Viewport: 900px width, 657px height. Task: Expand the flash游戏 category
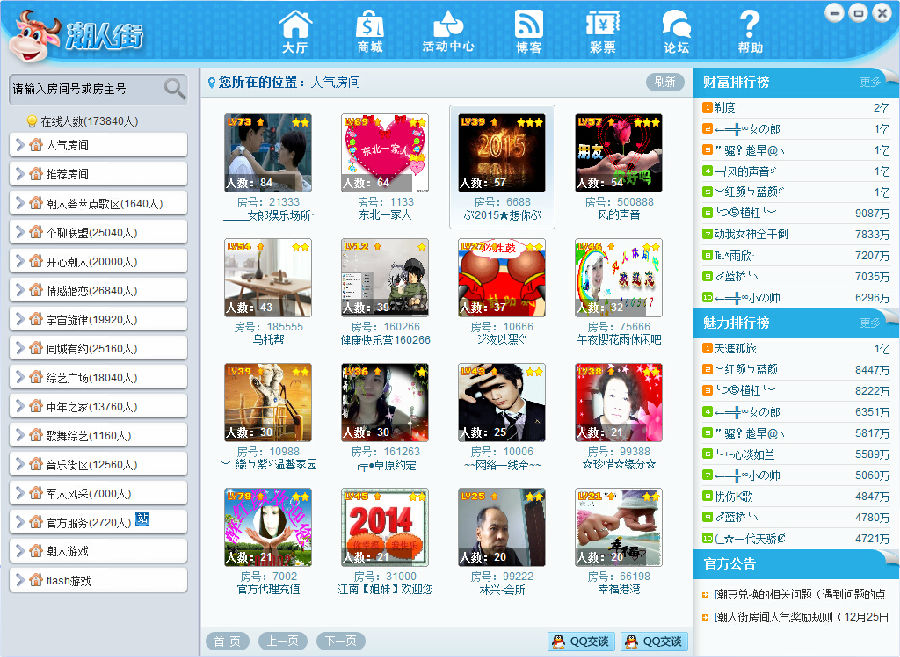tap(20, 580)
